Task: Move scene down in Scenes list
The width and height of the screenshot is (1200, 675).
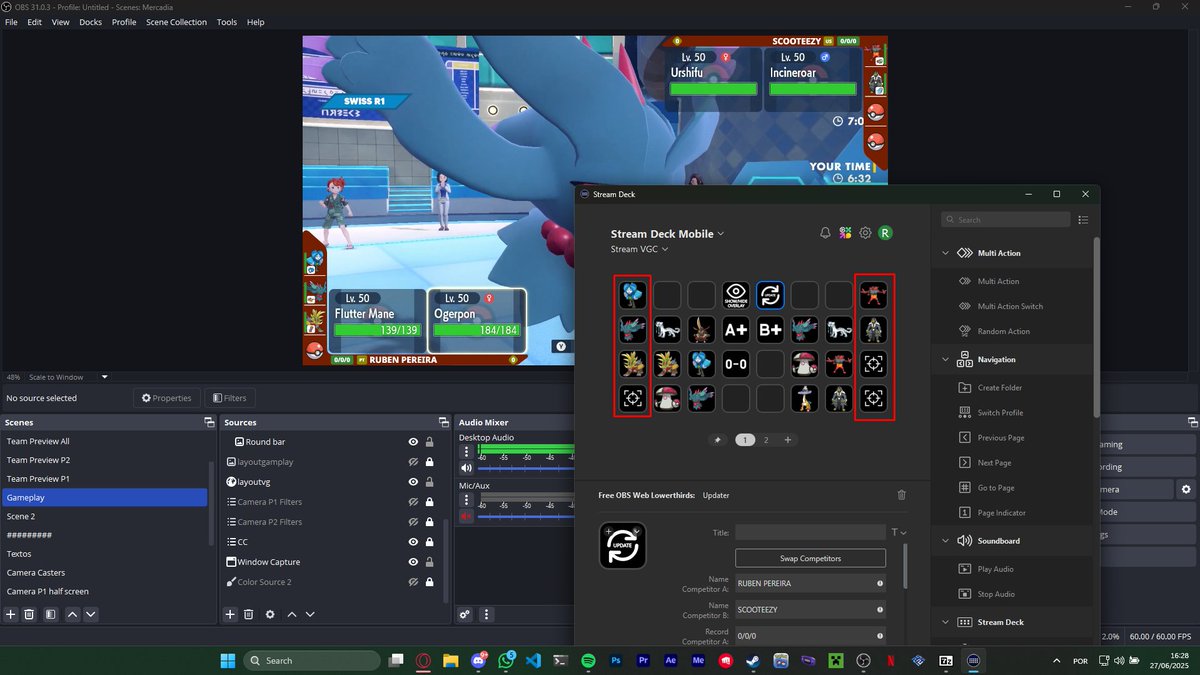Action: tap(91, 614)
